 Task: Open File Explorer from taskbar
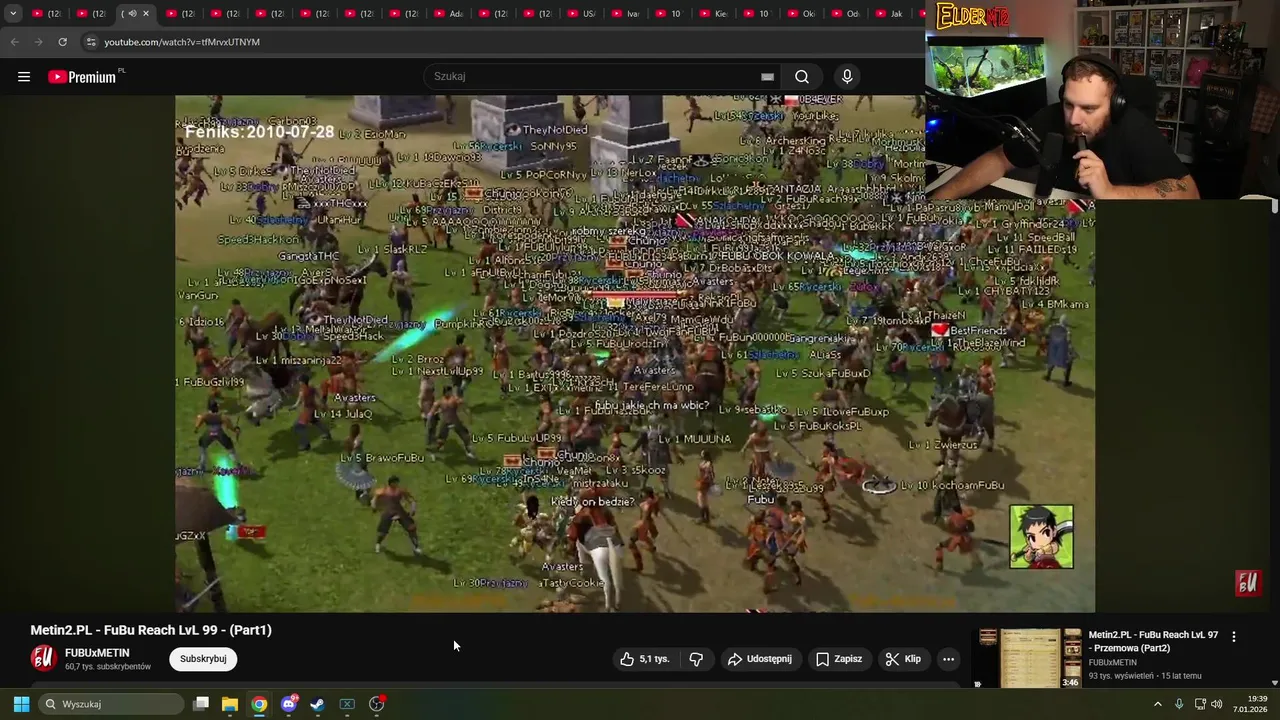230,704
